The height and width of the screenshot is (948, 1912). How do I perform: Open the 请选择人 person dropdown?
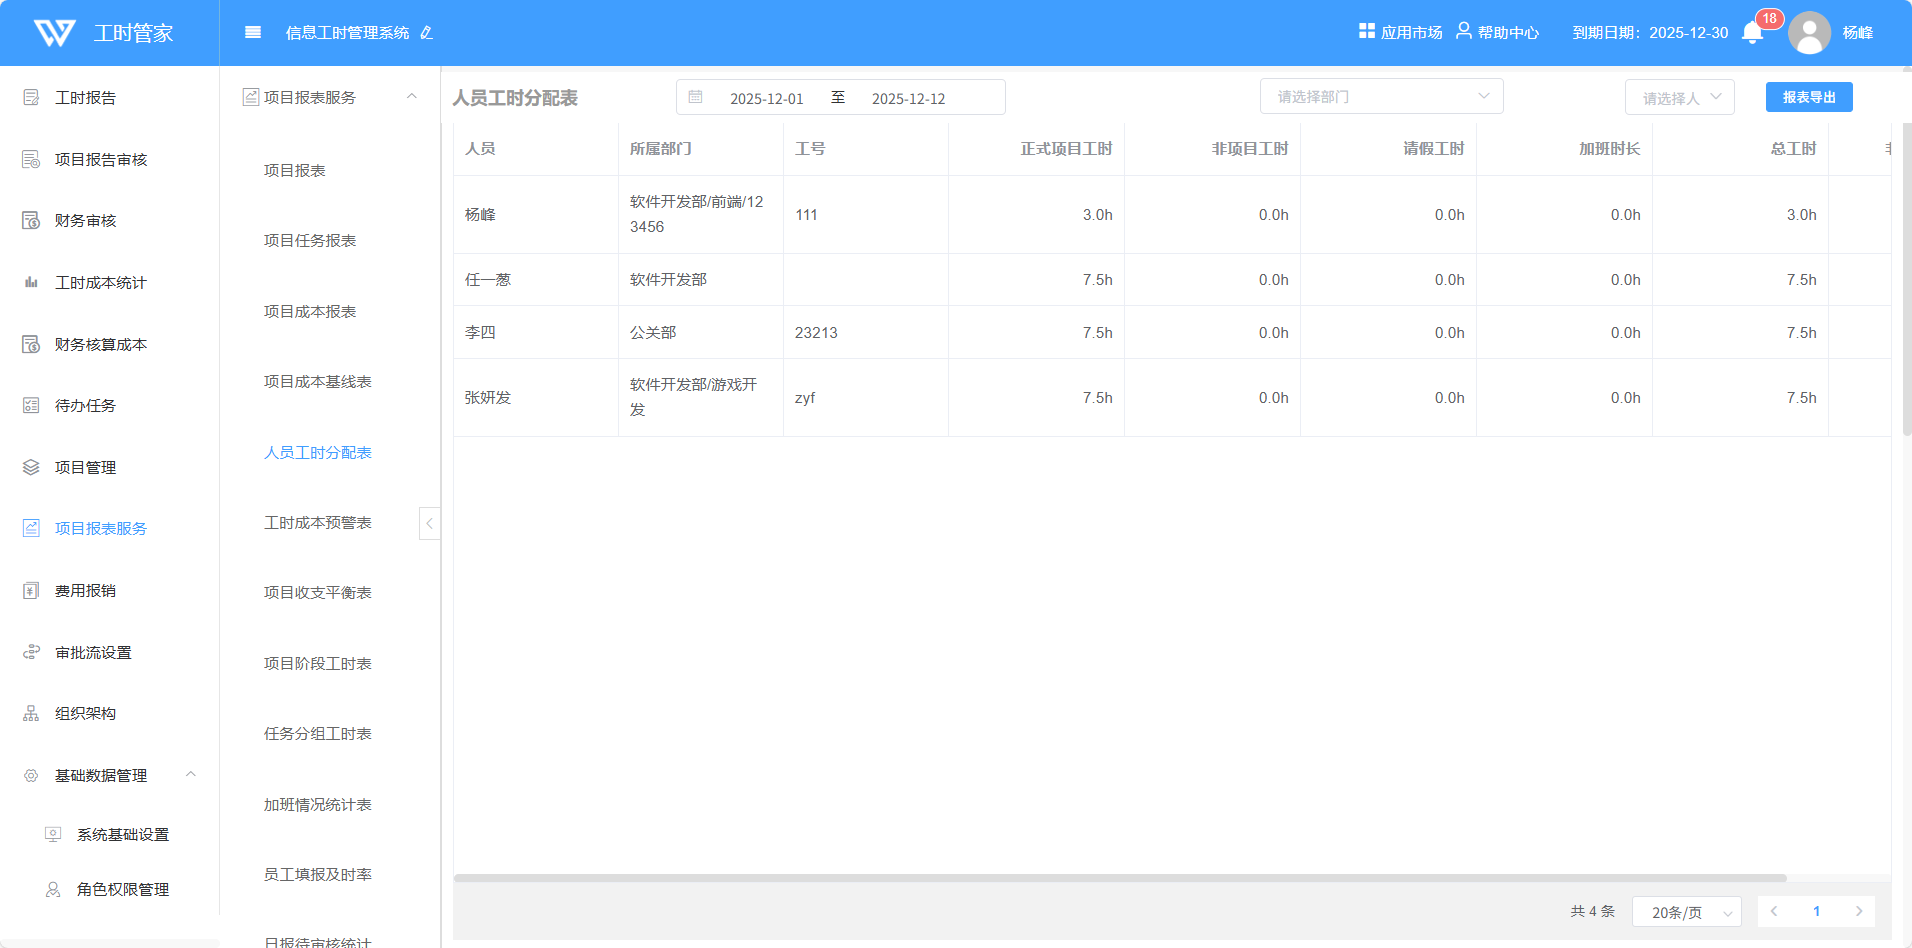click(1679, 98)
